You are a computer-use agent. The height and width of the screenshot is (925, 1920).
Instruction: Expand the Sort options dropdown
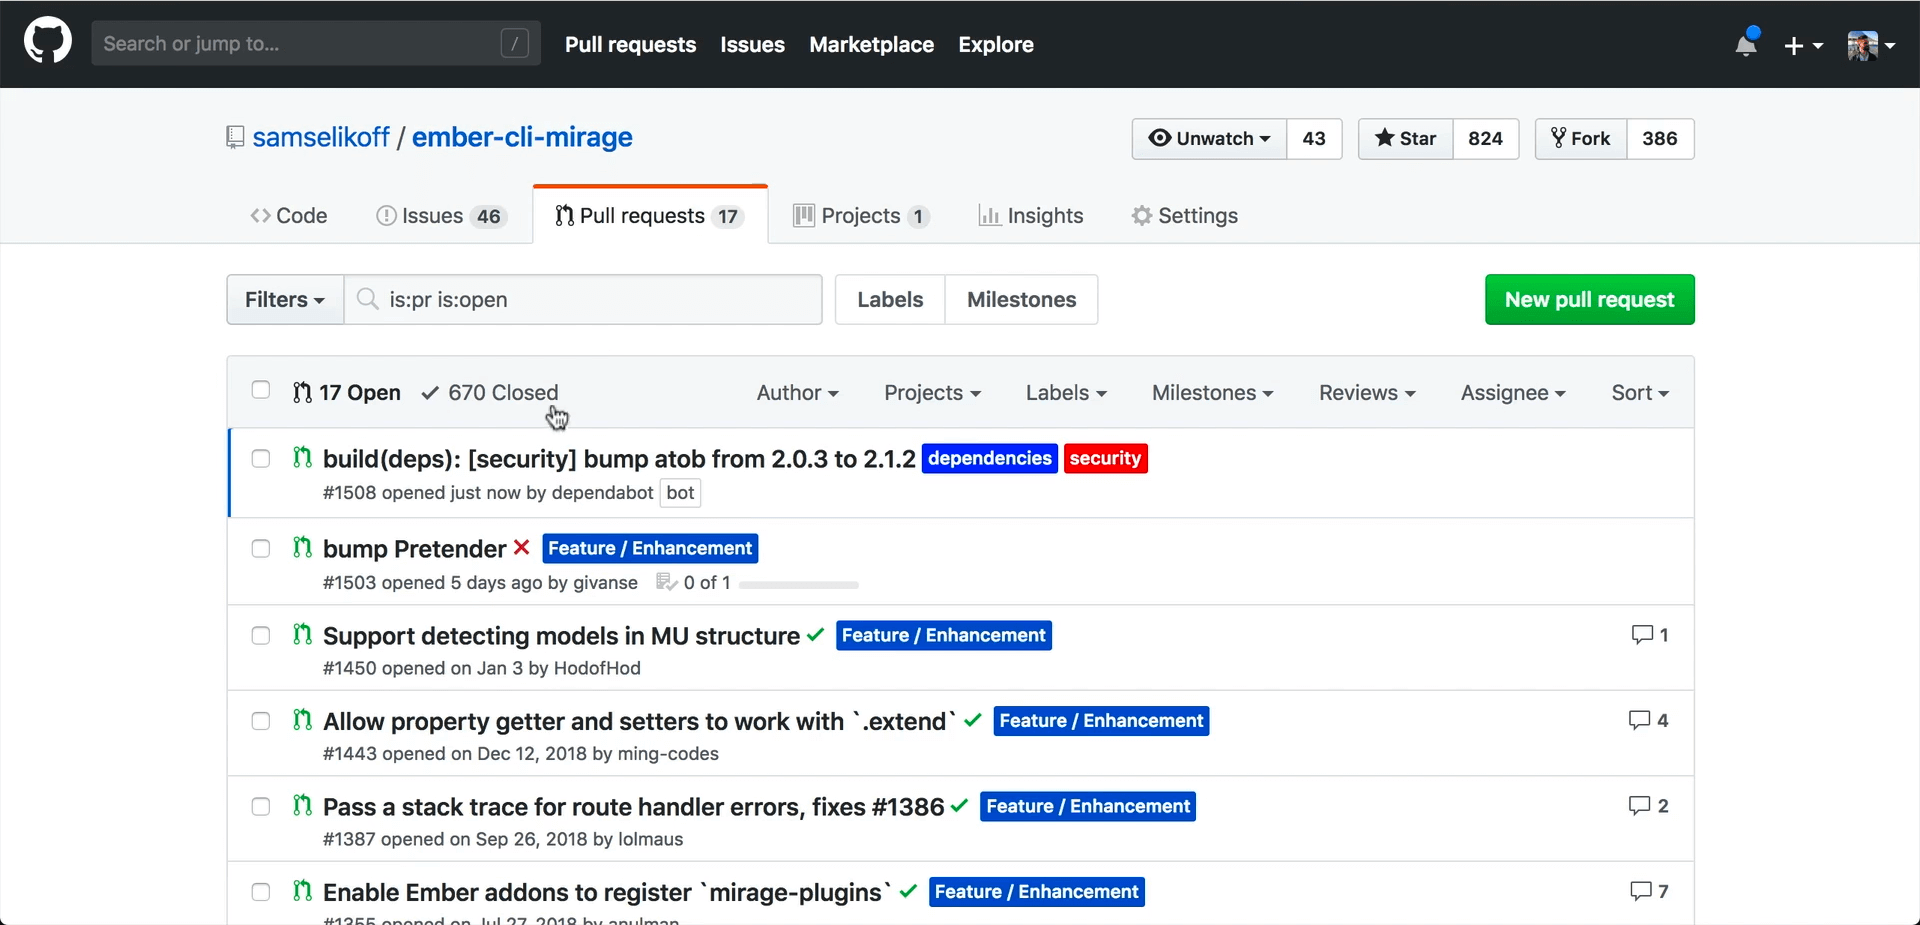click(x=1640, y=393)
